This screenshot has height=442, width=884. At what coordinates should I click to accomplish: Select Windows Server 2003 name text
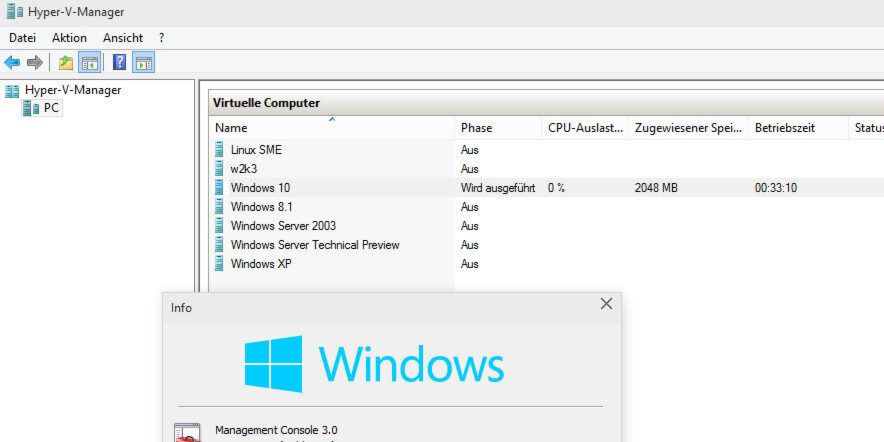pos(283,226)
